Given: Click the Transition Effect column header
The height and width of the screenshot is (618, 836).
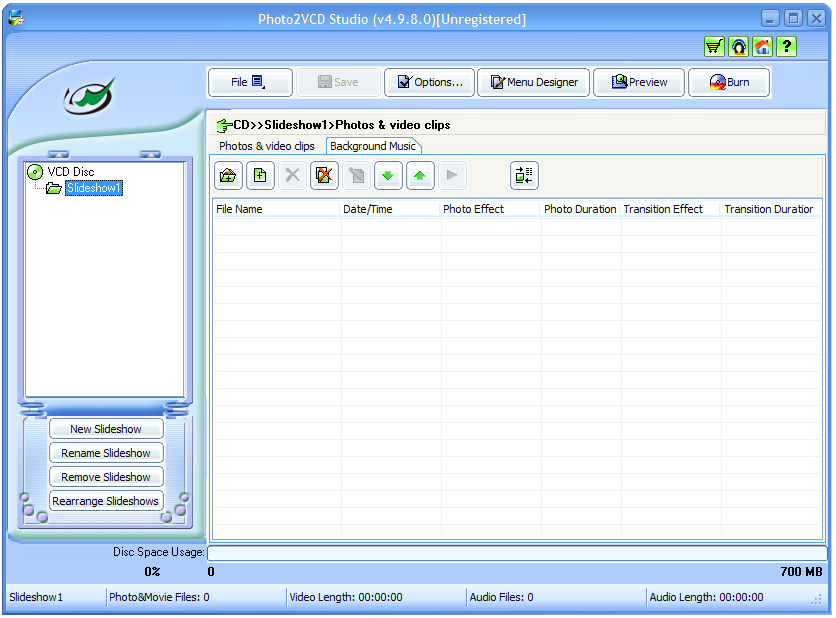Looking at the screenshot, I should pyautogui.click(x=663, y=209).
